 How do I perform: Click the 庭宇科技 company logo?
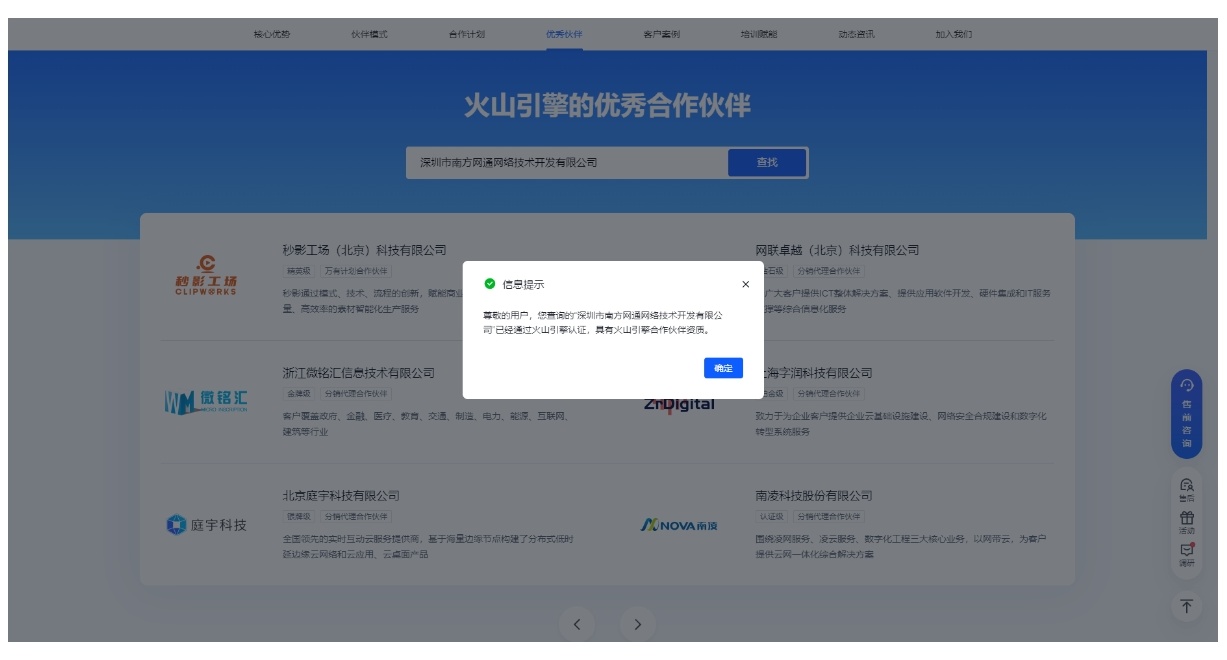click(x=206, y=525)
